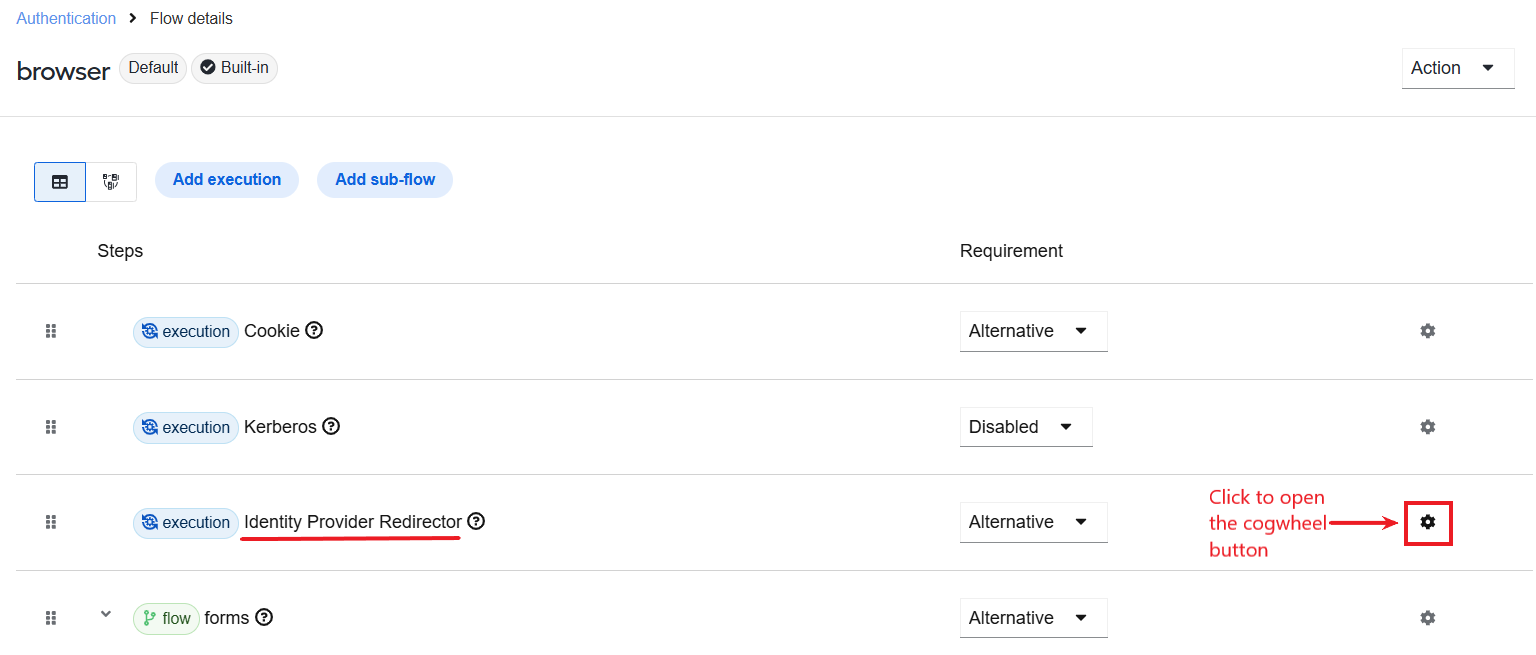Open settings cogwheel for Identity Provider Redirector
Viewport: 1536px width, 655px height.
1428,522
